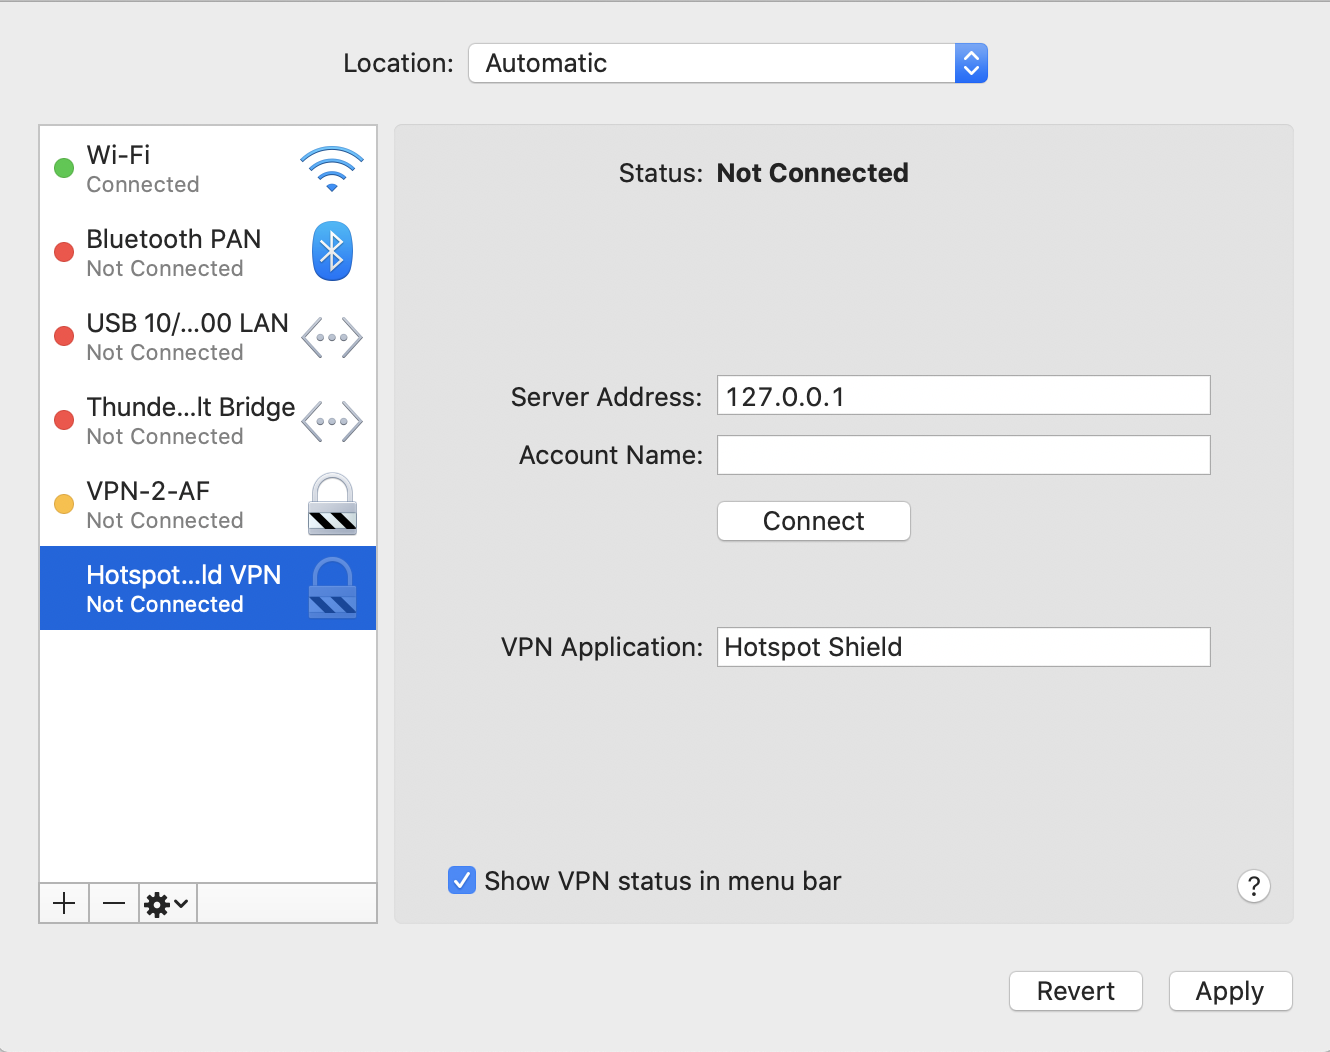This screenshot has height=1052, width=1330.
Task: Click the green Wi-Fi status dot
Action: (64, 168)
